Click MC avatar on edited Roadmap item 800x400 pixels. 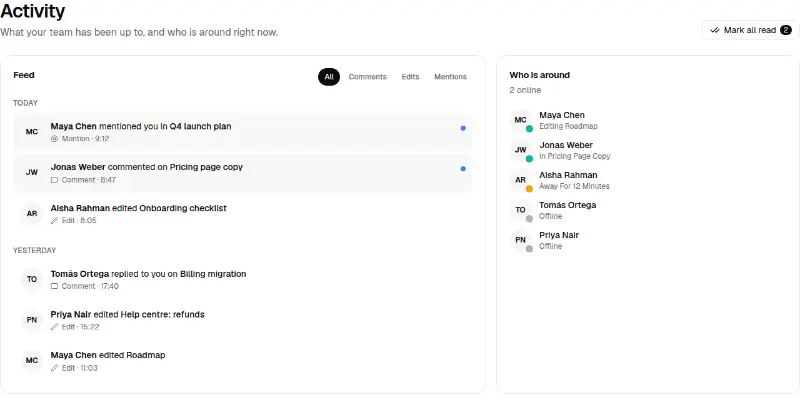pos(32,361)
